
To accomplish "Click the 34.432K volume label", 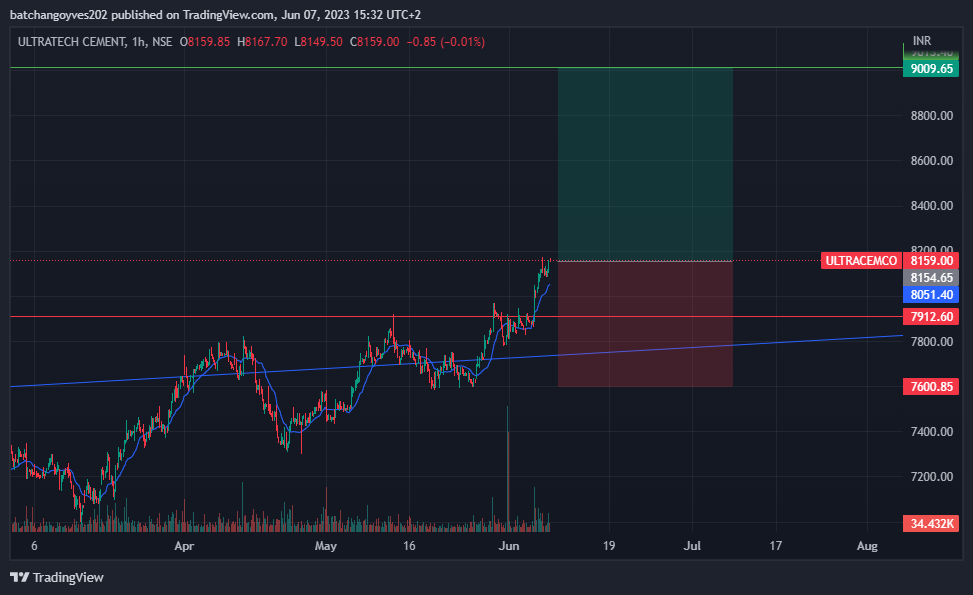I will (x=931, y=524).
